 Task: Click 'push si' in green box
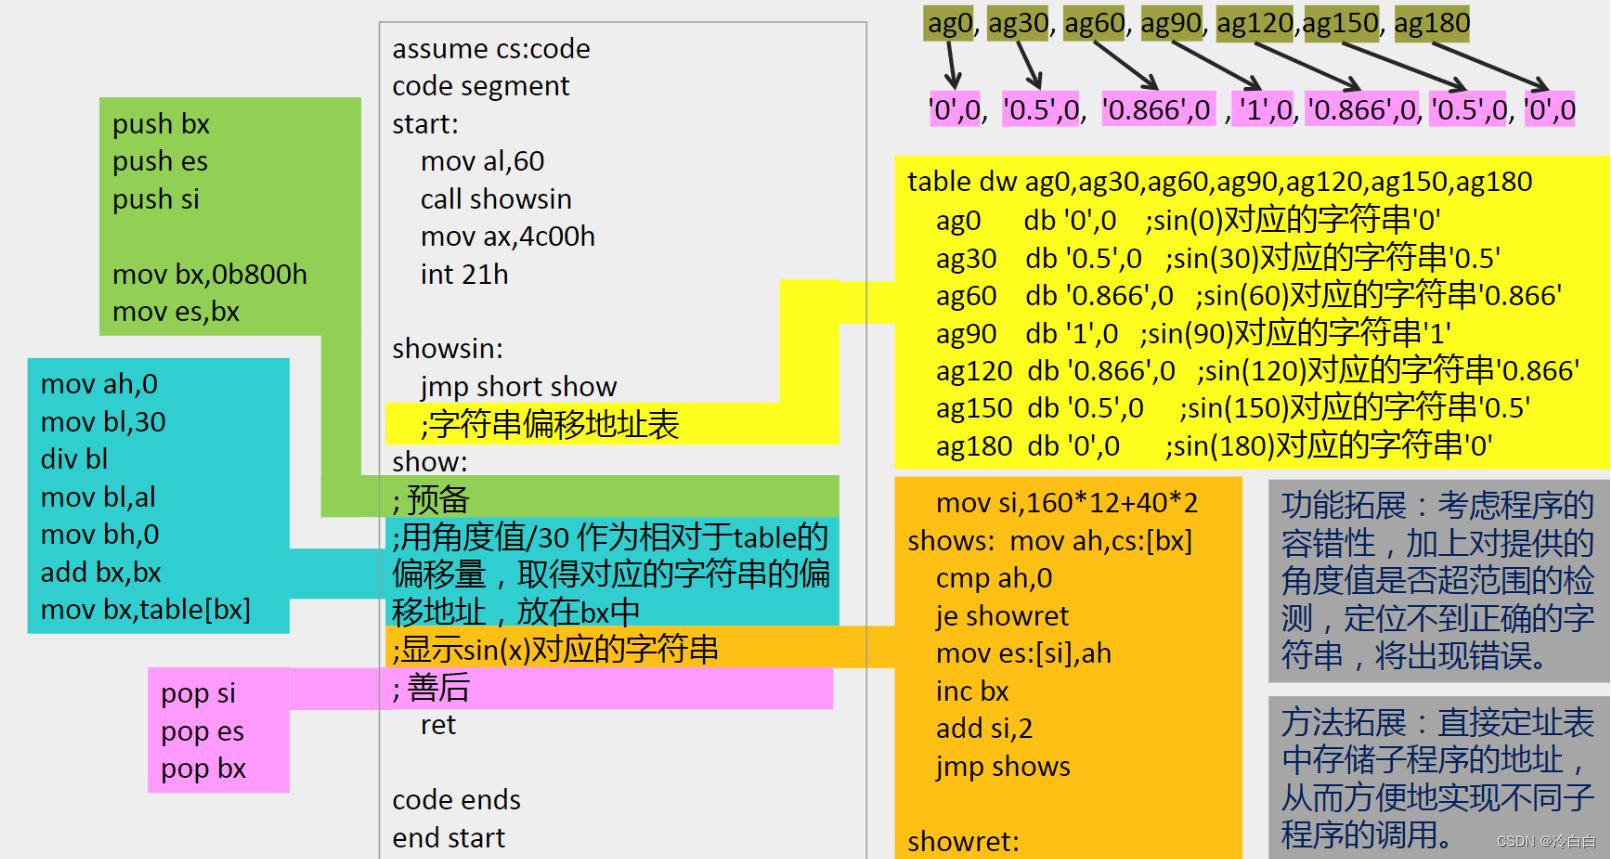click(x=156, y=199)
